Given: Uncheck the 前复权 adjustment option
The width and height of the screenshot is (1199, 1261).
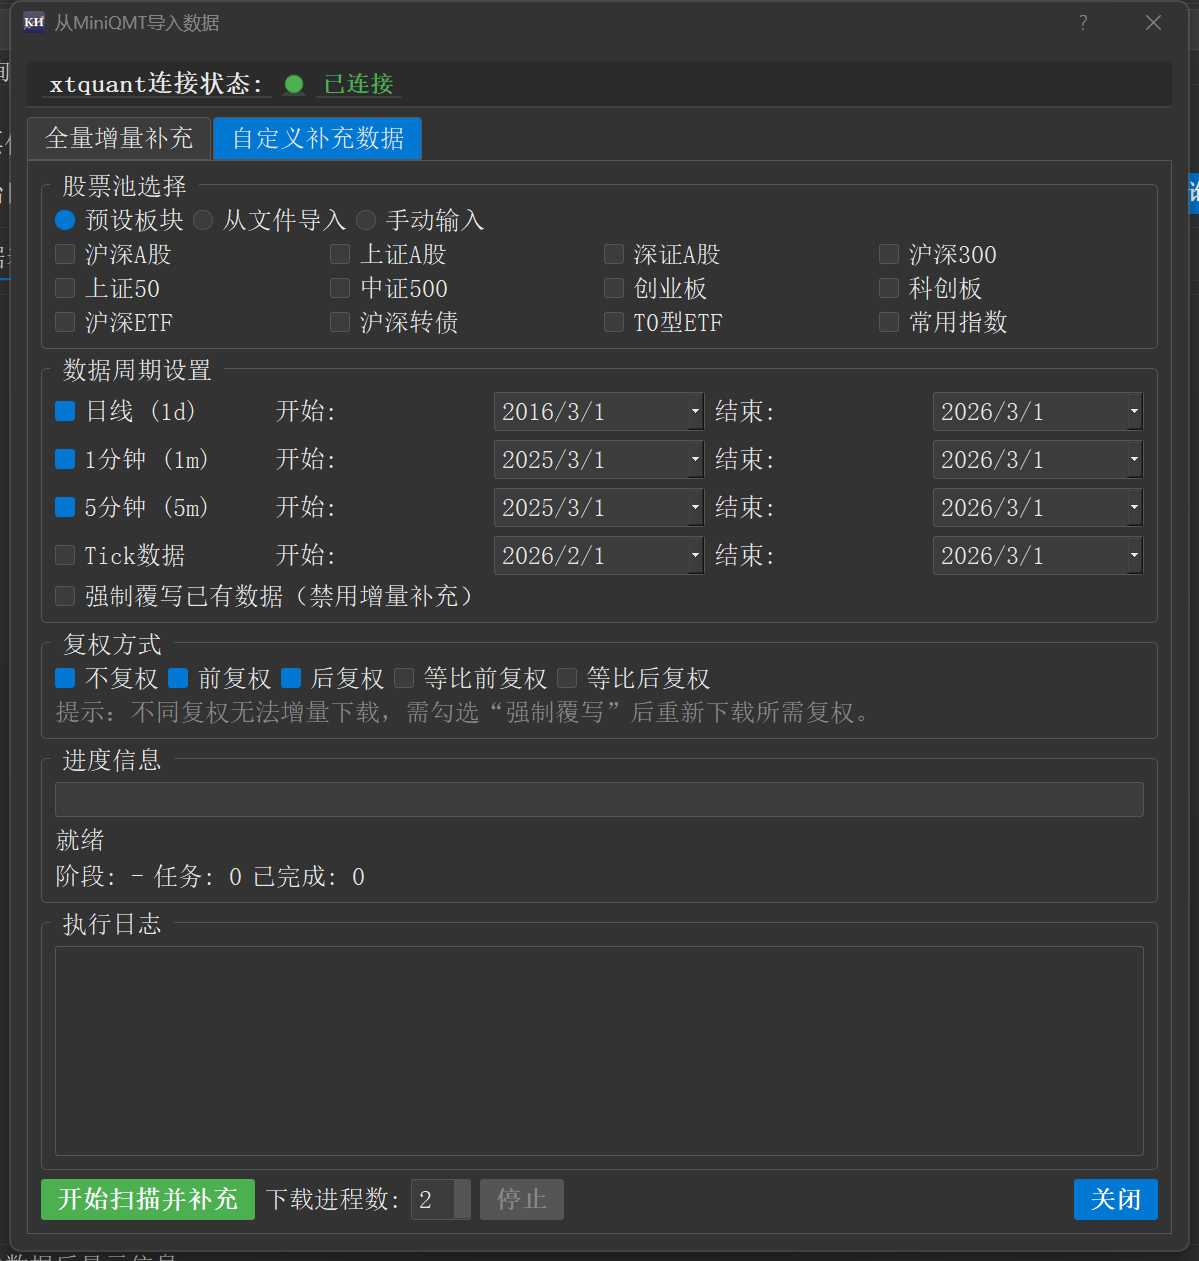Looking at the screenshot, I should 178,678.
